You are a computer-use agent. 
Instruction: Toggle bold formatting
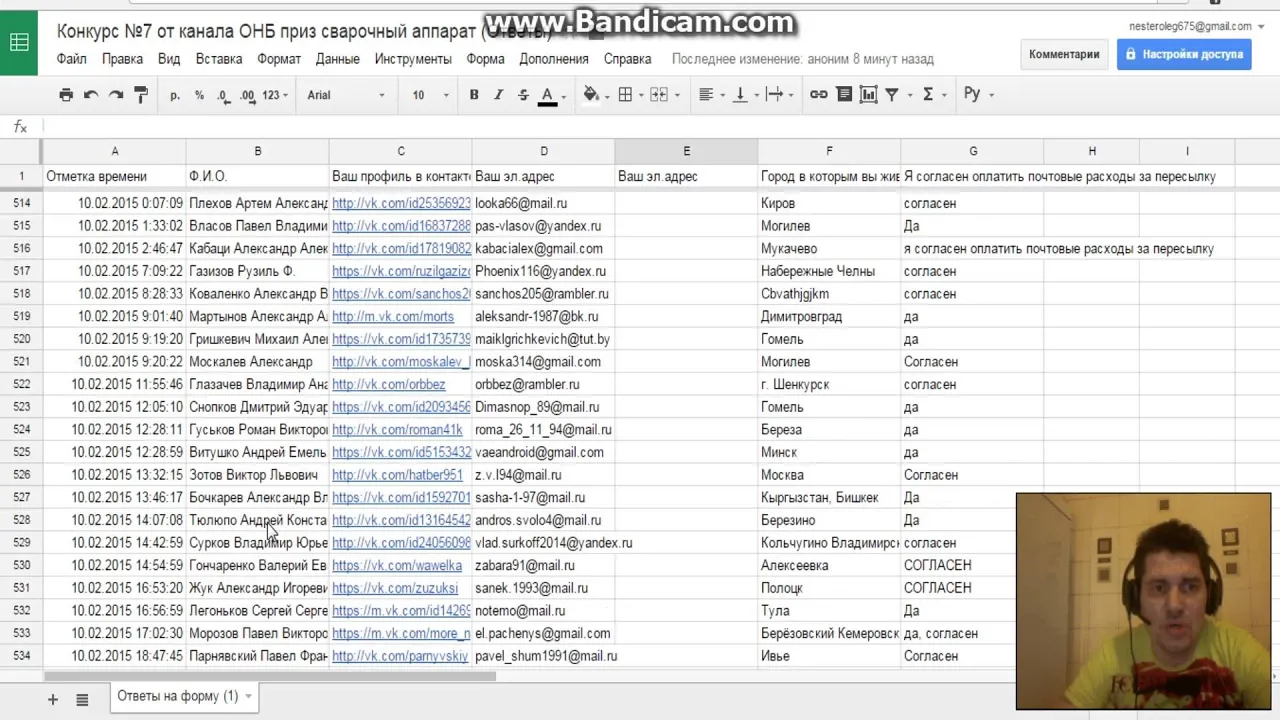(474, 95)
